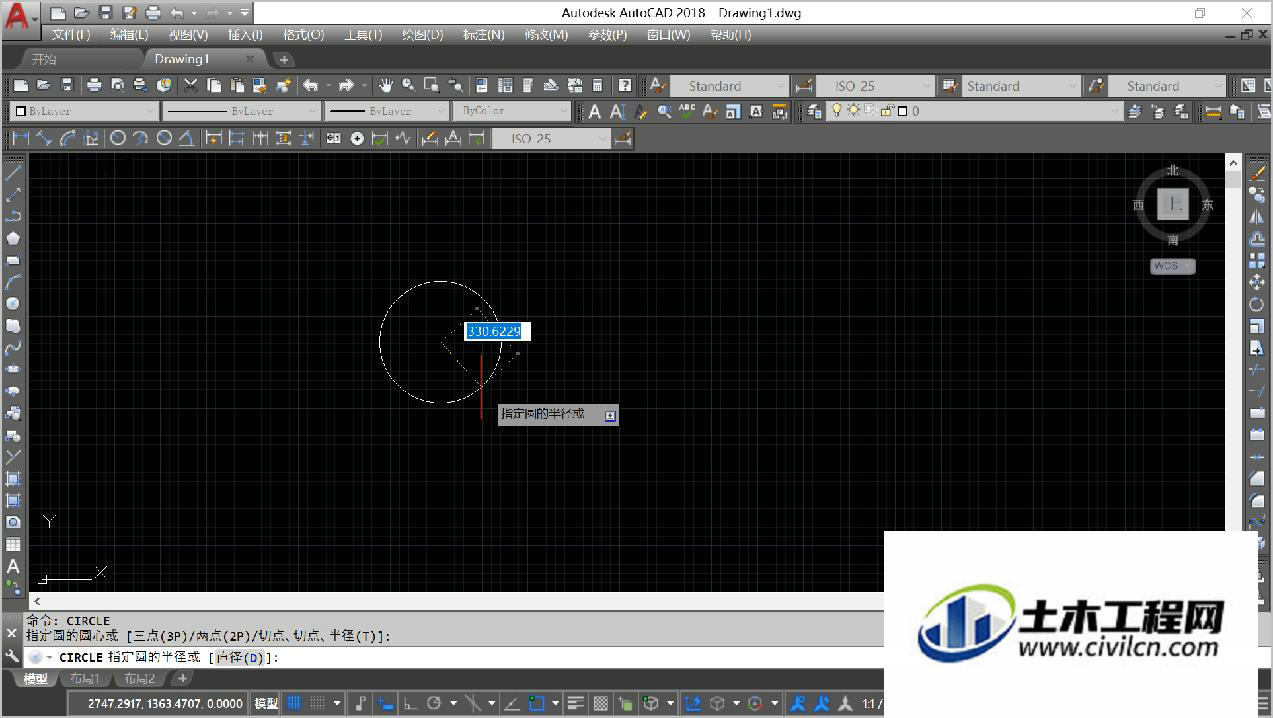Open the table style Standard dropdown
Screen dimensions: 1273x718
tap(1021, 86)
